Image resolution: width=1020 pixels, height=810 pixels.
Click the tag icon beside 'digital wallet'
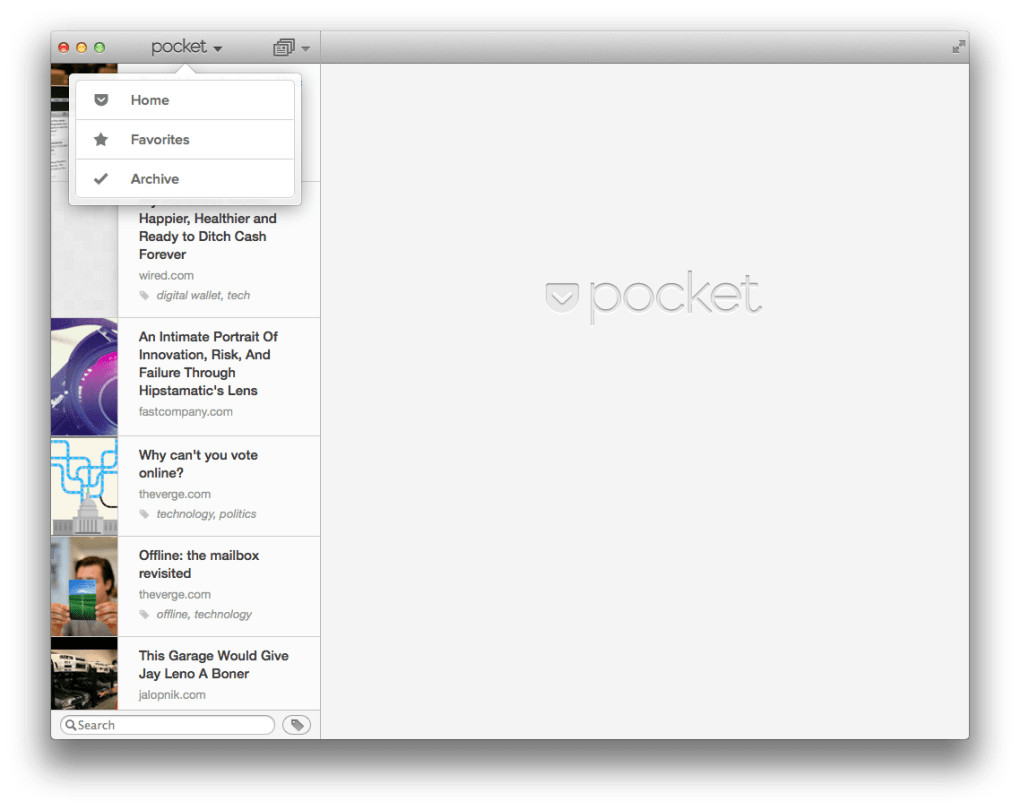click(144, 295)
